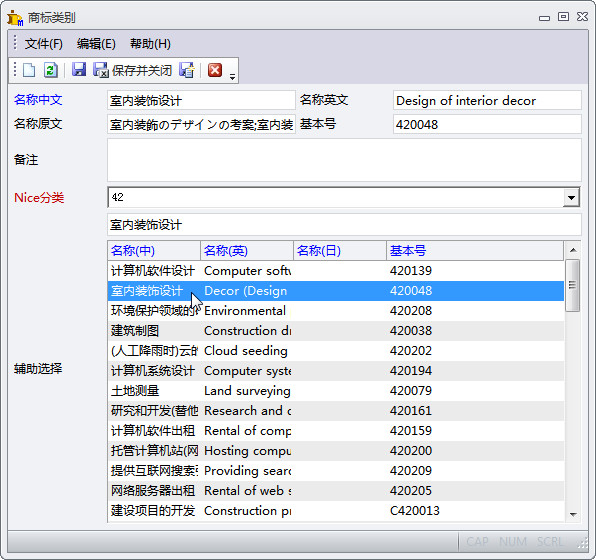Click the 名称英文 input field
This screenshot has height=560, width=596.
coord(487,100)
